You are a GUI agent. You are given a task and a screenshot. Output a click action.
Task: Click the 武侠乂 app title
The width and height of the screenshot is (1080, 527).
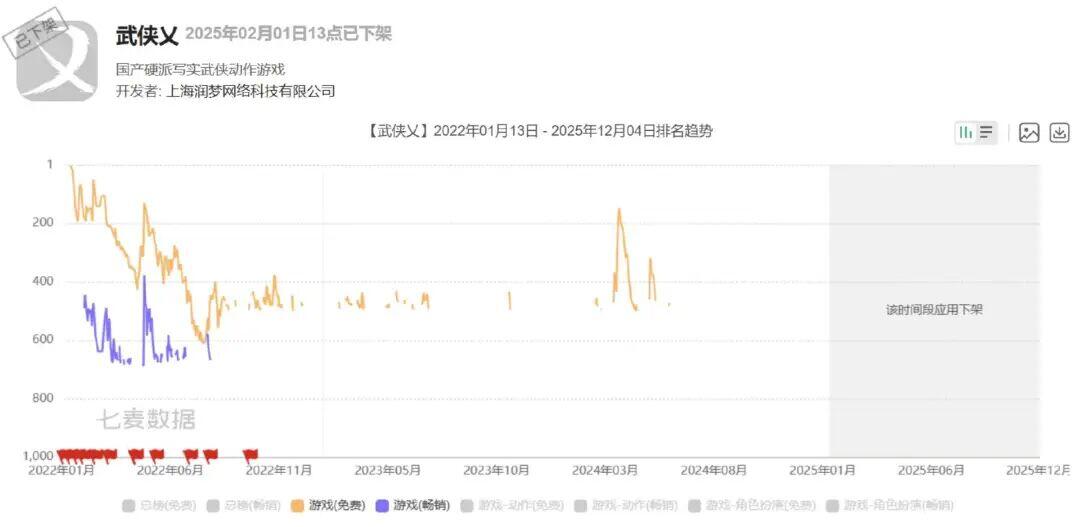pyautogui.click(x=147, y=35)
